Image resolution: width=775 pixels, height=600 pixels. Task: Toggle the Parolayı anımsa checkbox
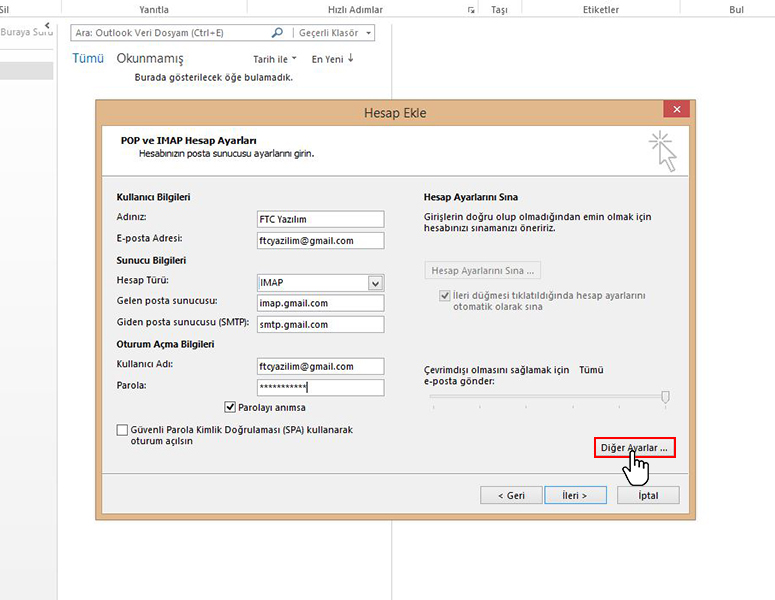coord(230,407)
